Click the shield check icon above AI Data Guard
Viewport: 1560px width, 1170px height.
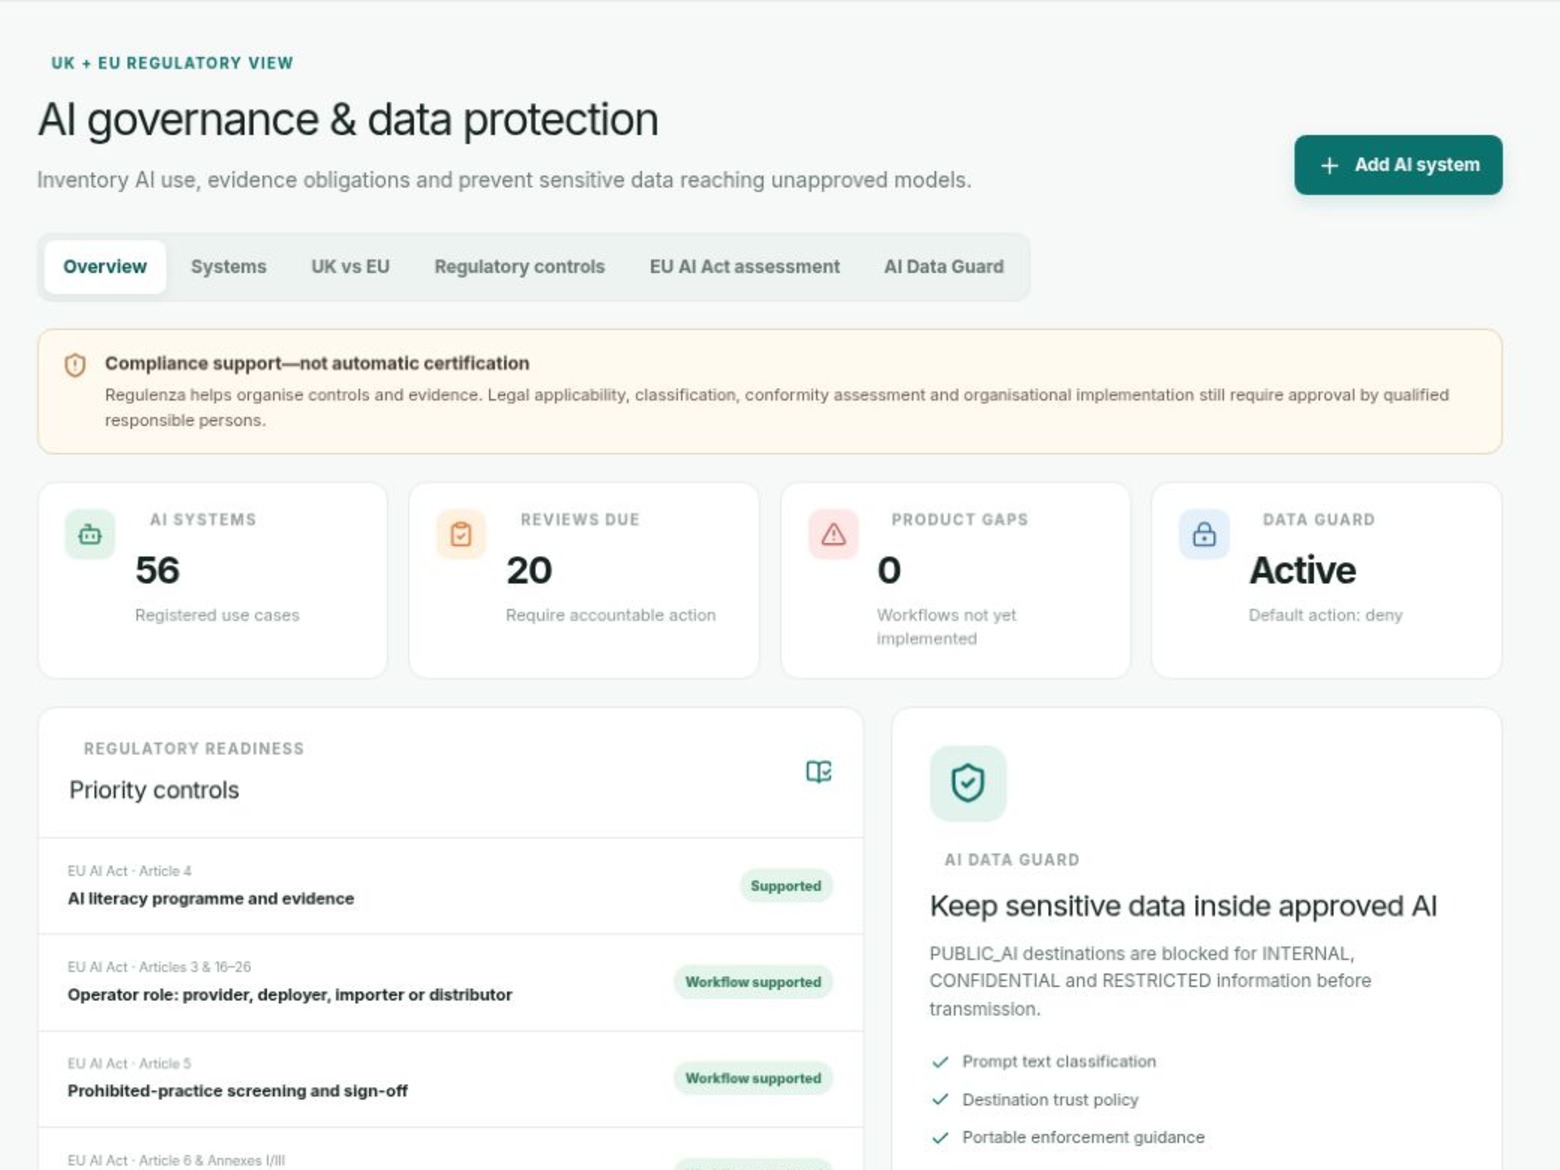pos(968,783)
